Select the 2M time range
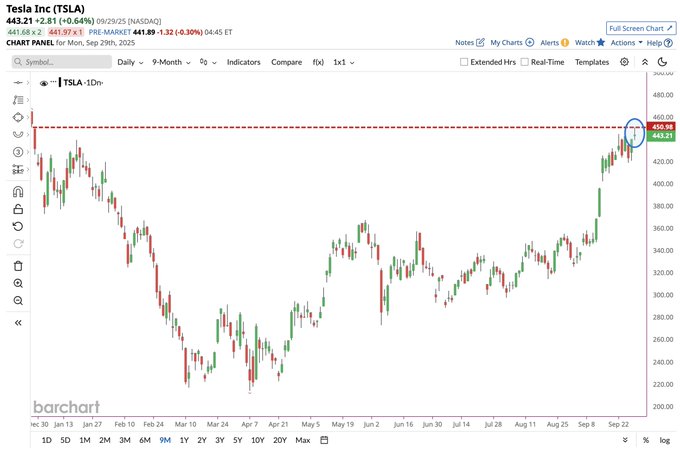This screenshot has height=451, width=680. click(105, 440)
